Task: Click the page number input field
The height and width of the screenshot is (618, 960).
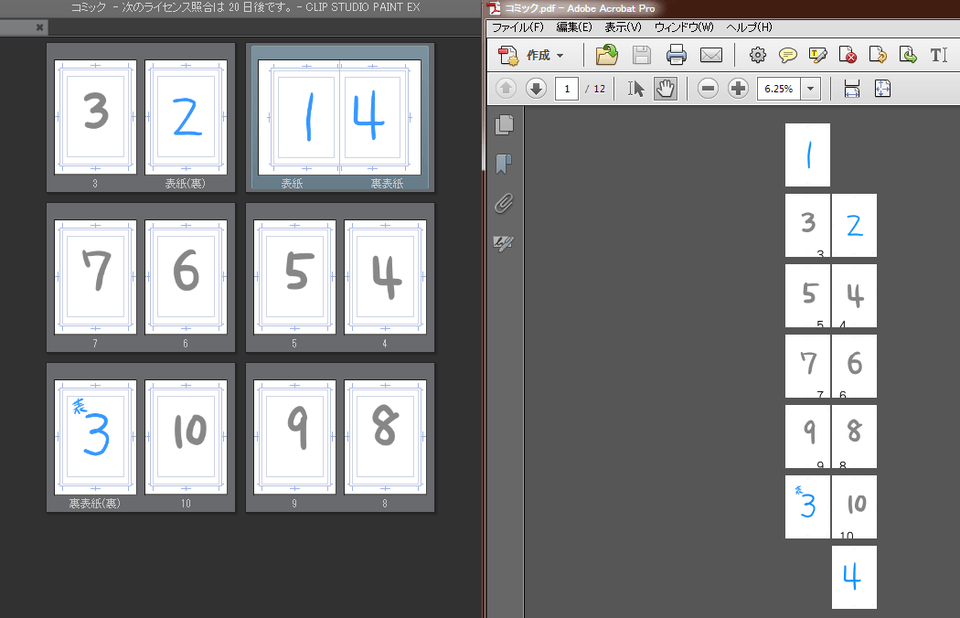Action: (x=568, y=89)
